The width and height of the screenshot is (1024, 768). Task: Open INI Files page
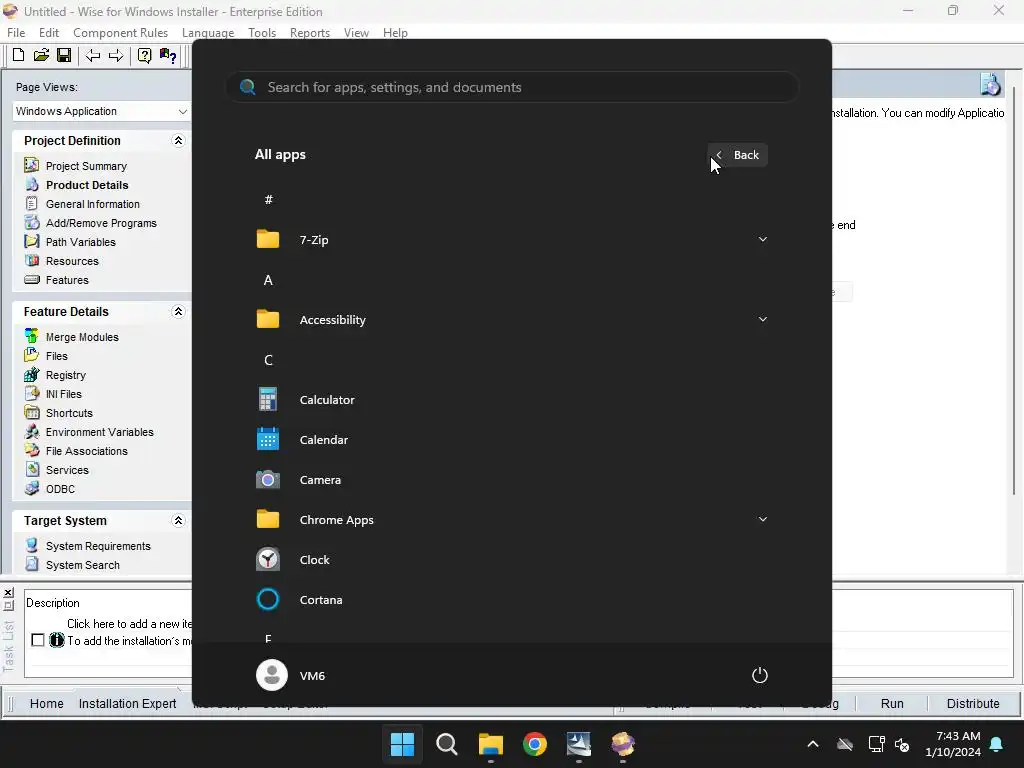pyautogui.click(x=63, y=394)
